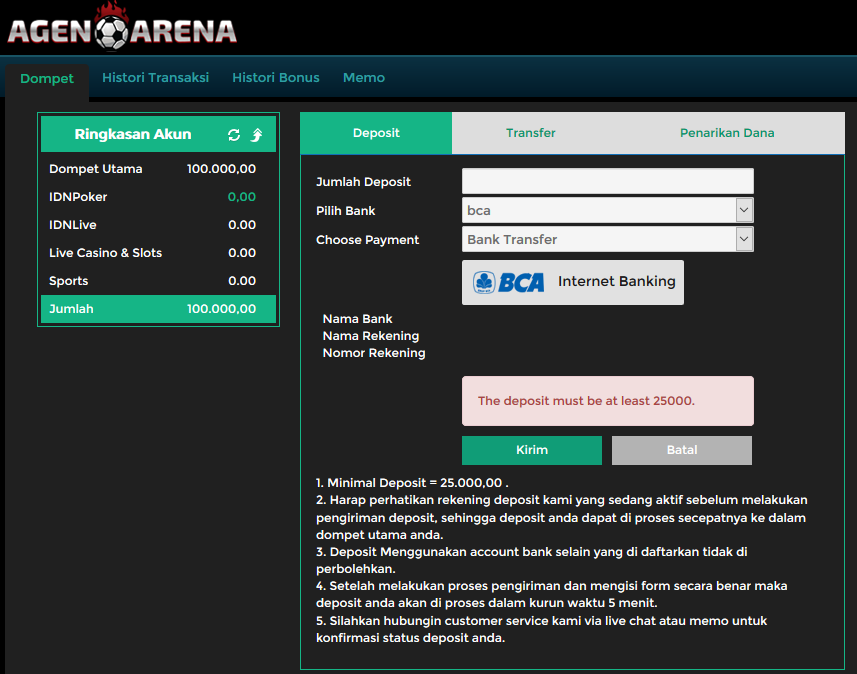Open the Histori Bonus tab
This screenshot has height=674, width=857.
(x=276, y=78)
